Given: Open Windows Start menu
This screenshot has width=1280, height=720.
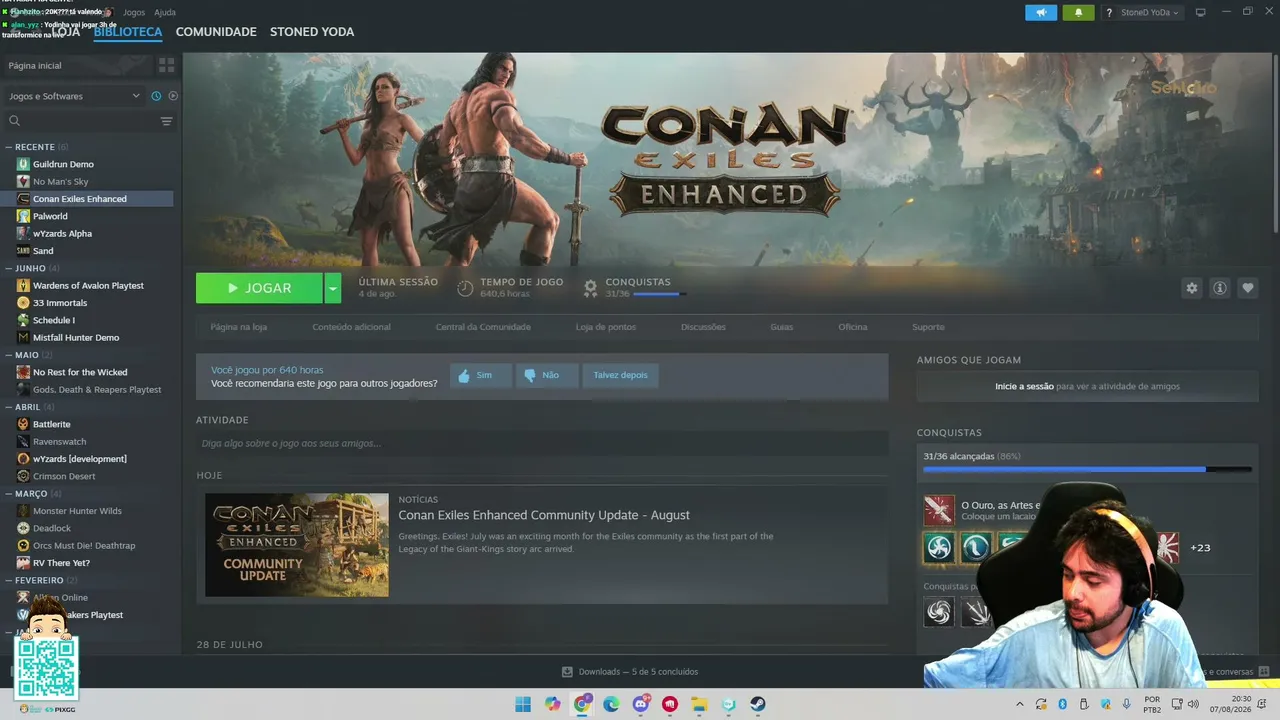Looking at the screenshot, I should (x=523, y=704).
